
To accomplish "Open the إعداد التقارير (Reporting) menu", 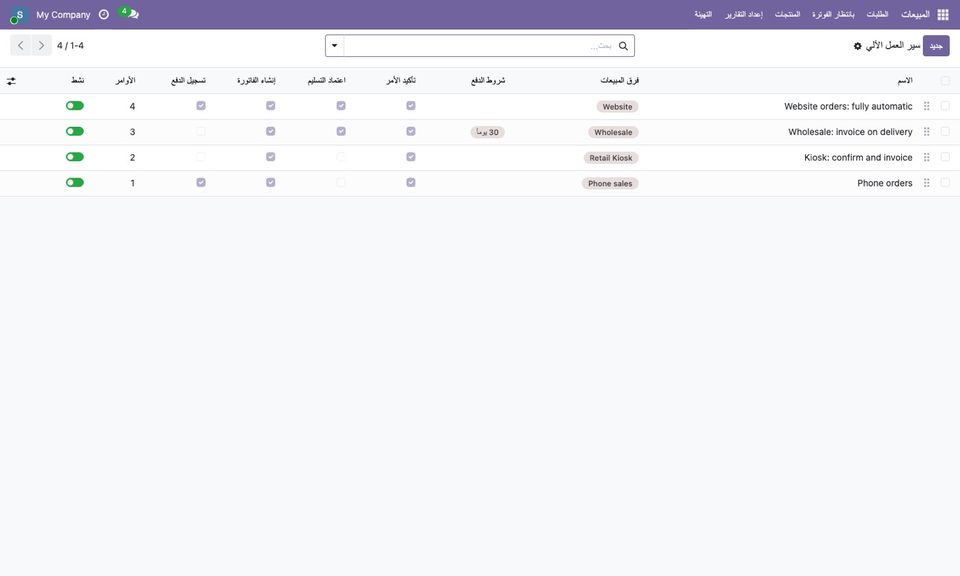I will [744, 14].
